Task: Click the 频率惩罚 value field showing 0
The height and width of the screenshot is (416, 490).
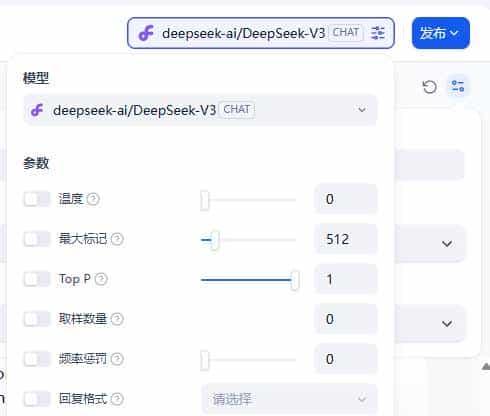Action: (x=346, y=359)
